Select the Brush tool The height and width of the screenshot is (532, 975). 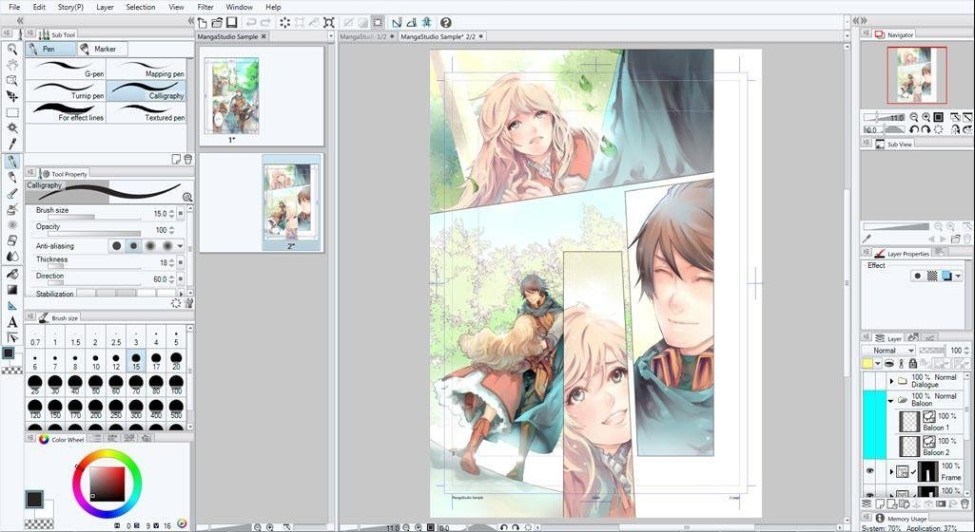pos(12,194)
